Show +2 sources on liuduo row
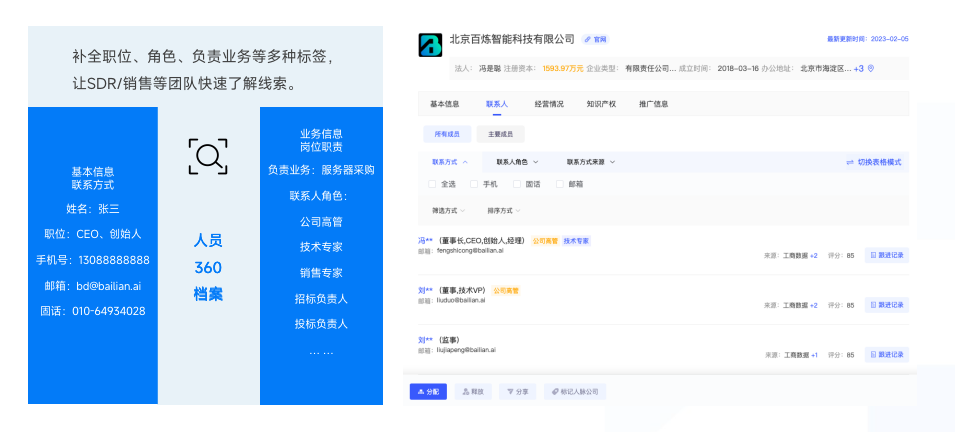955x432 pixels. point(814,305)
